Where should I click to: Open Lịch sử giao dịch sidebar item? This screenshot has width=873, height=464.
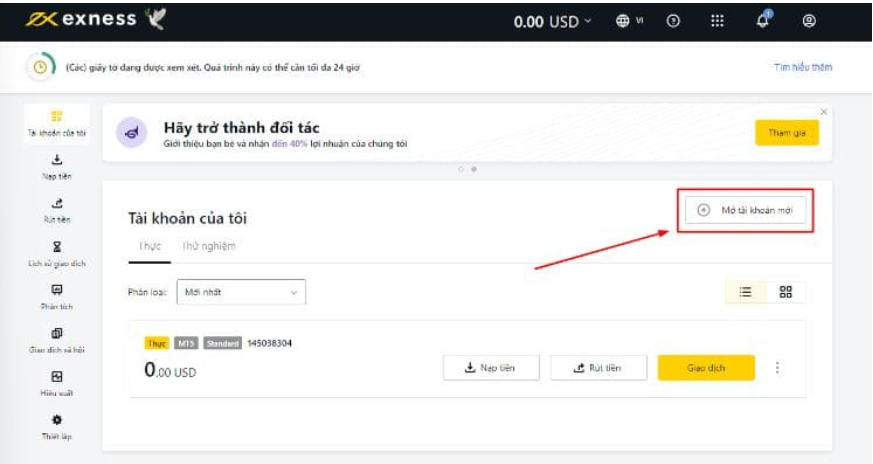[x=56, y=252]
